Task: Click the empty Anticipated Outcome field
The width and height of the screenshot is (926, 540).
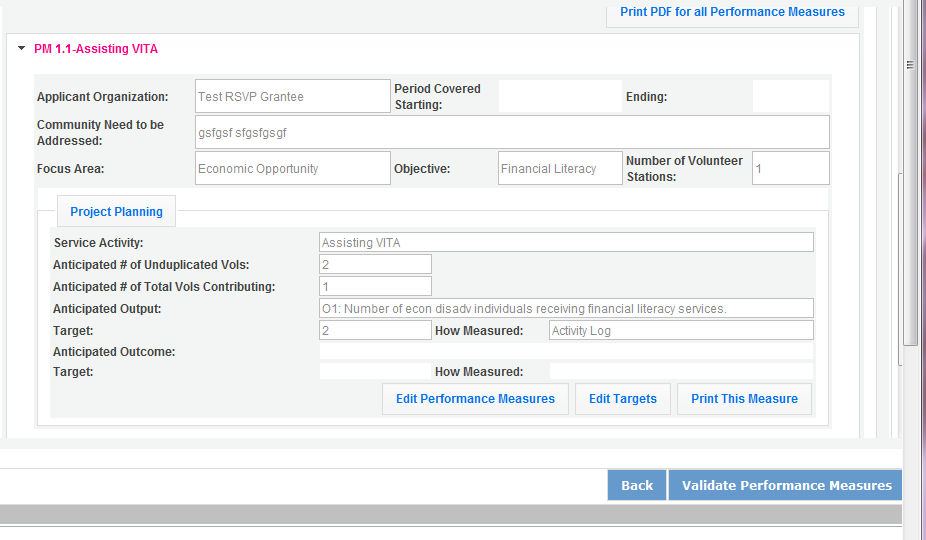Action: tap(566, 352)
